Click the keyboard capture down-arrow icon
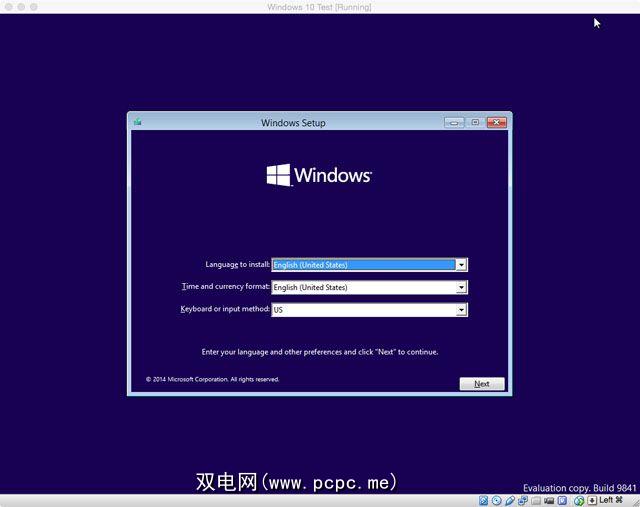 coord(592,500)
